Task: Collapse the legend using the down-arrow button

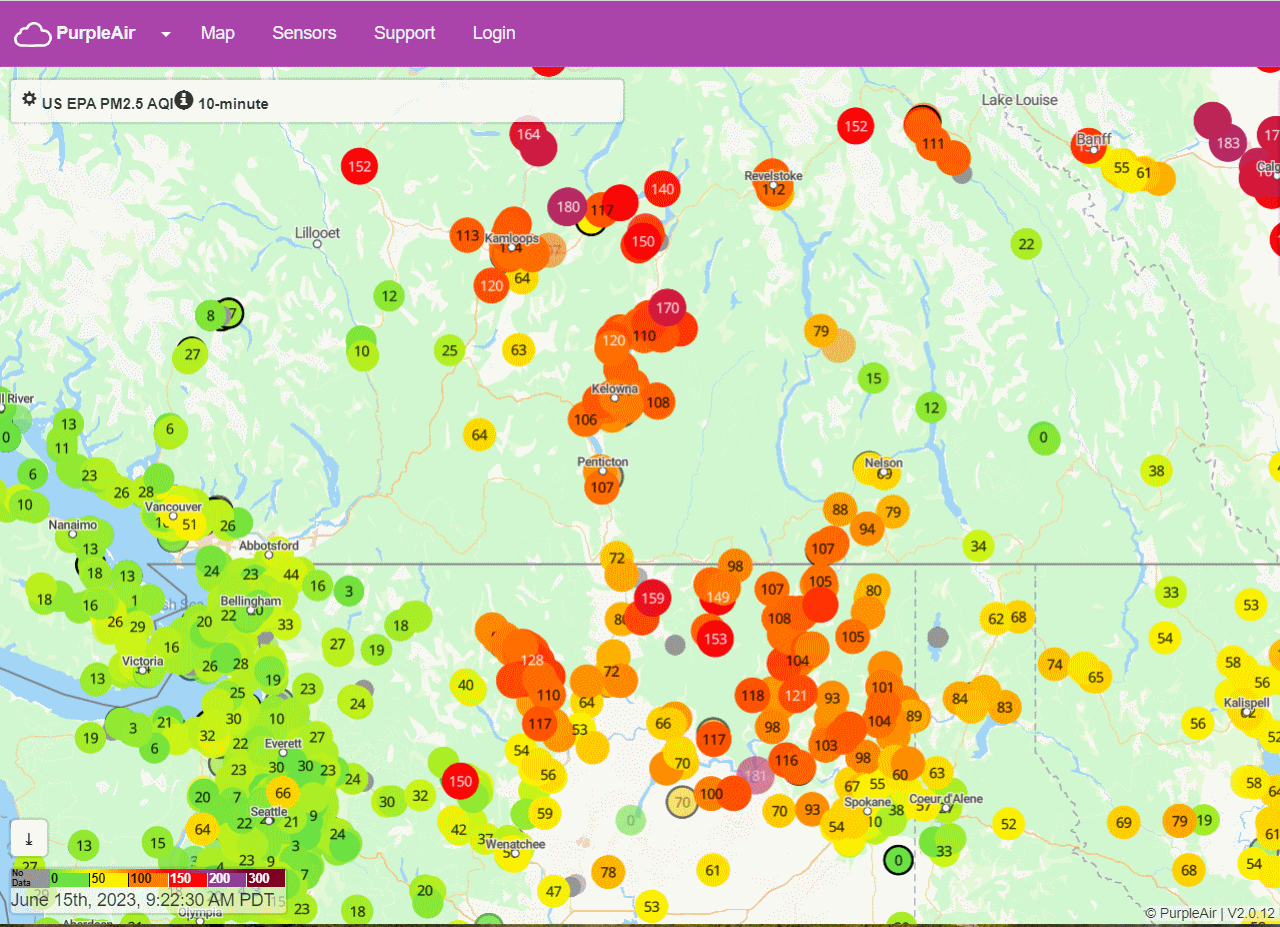Action: [29, 838]
